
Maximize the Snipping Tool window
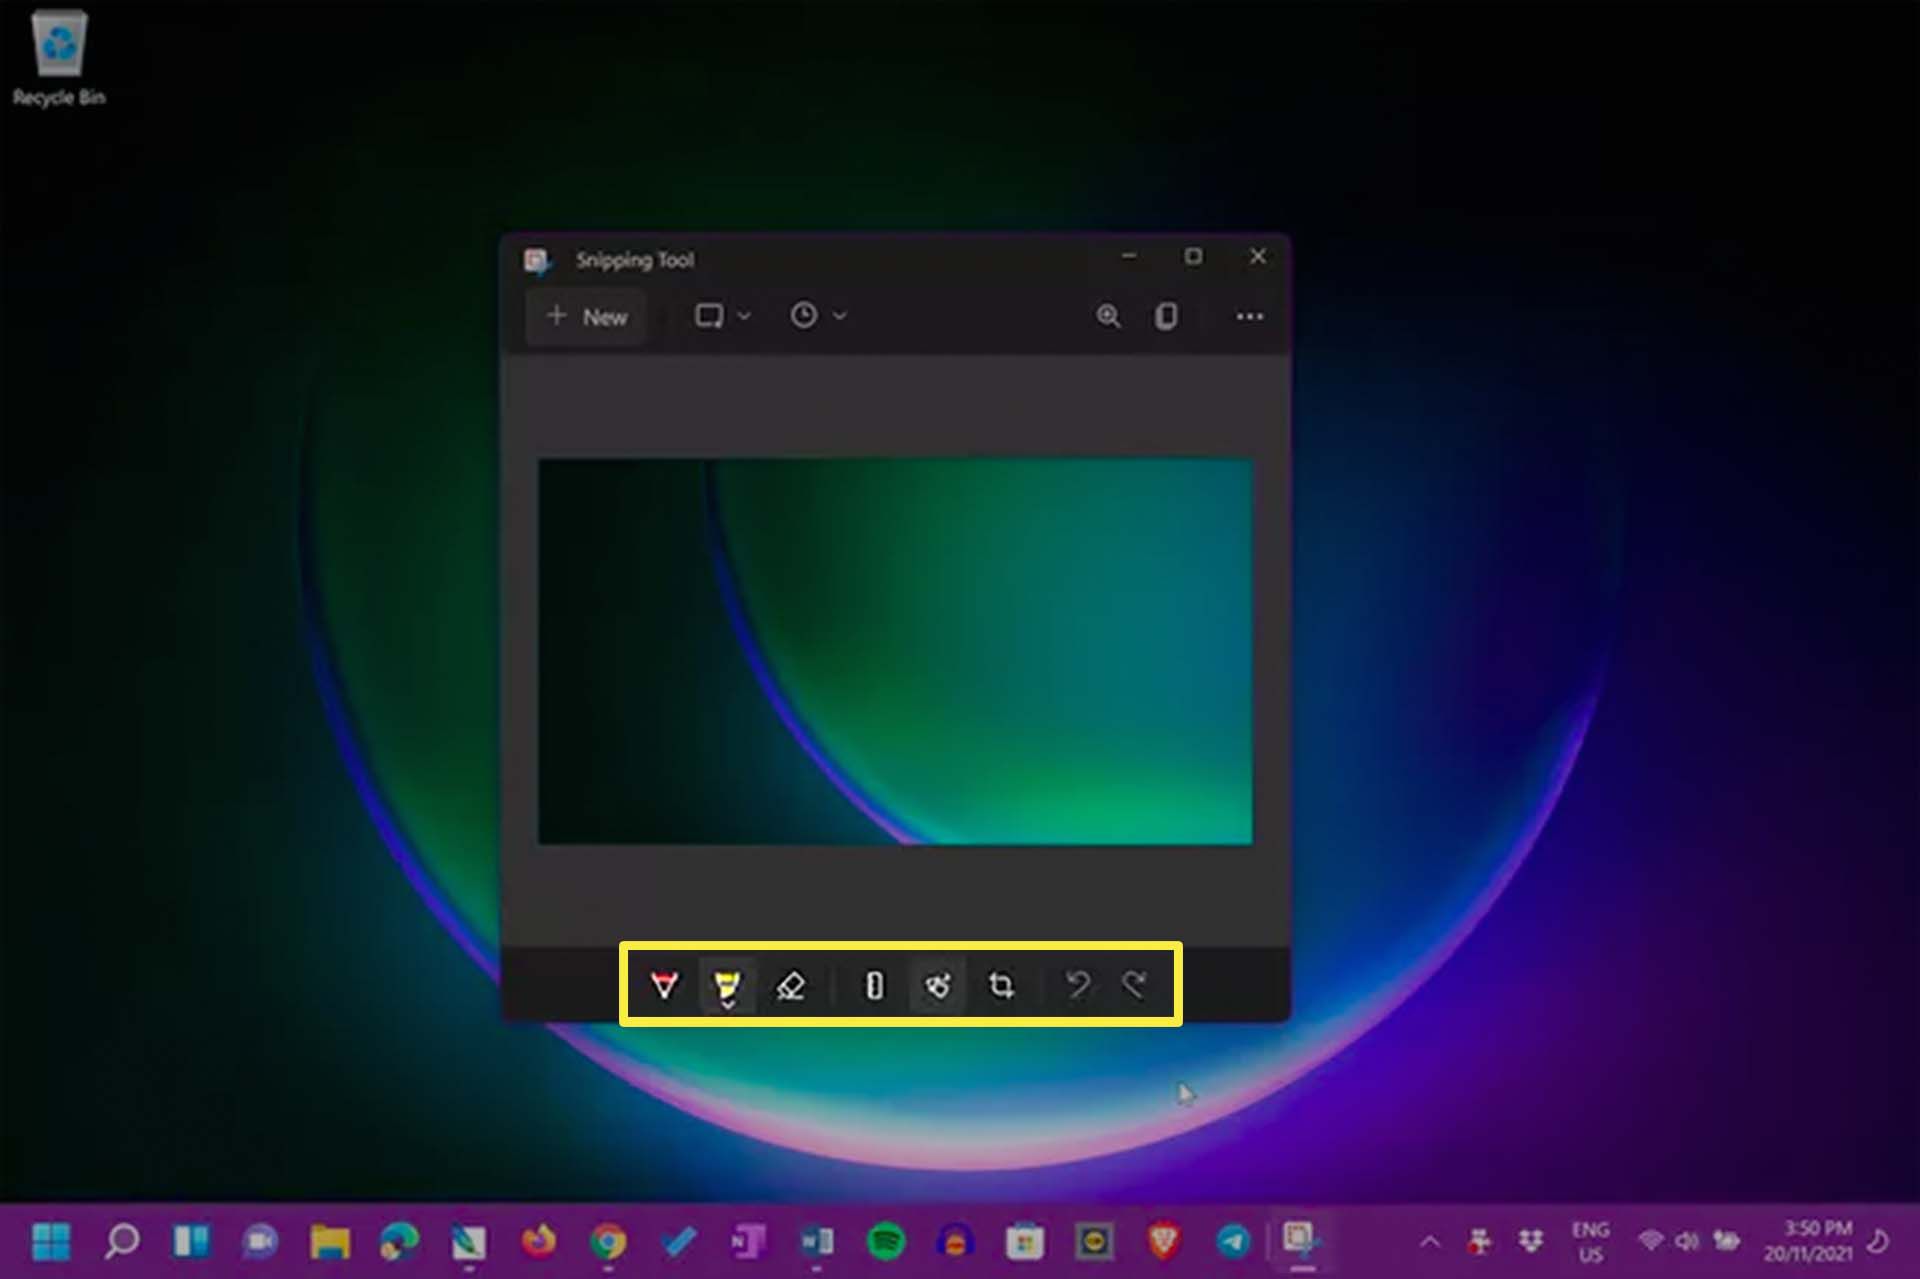(x=1193, y=256)
